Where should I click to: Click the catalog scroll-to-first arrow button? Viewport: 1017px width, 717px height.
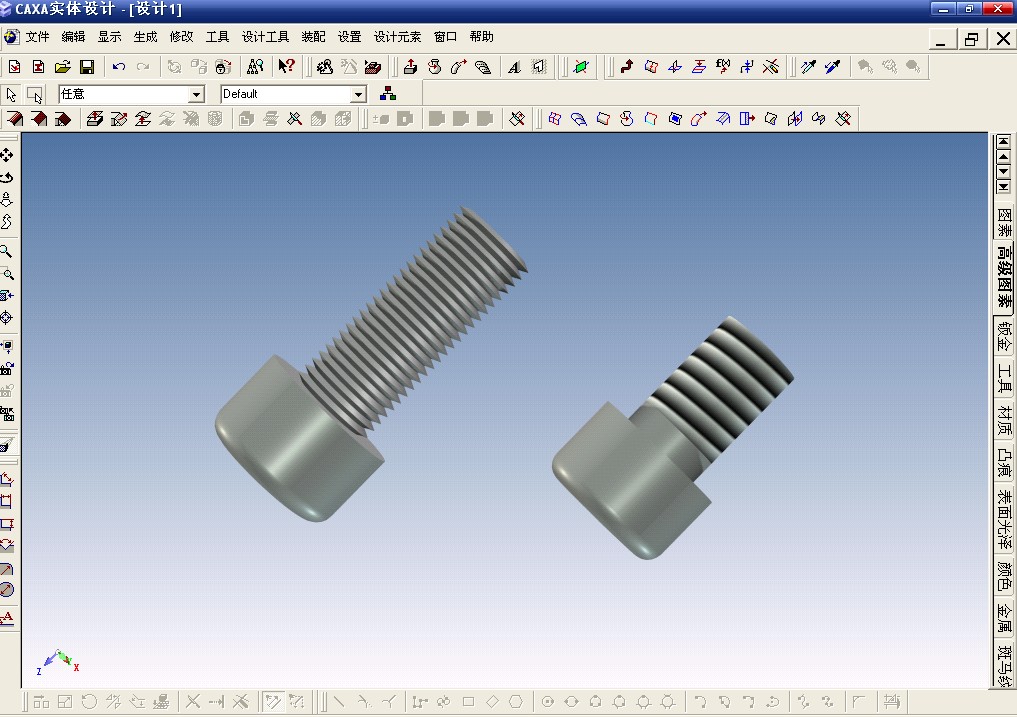(1003, 141)
